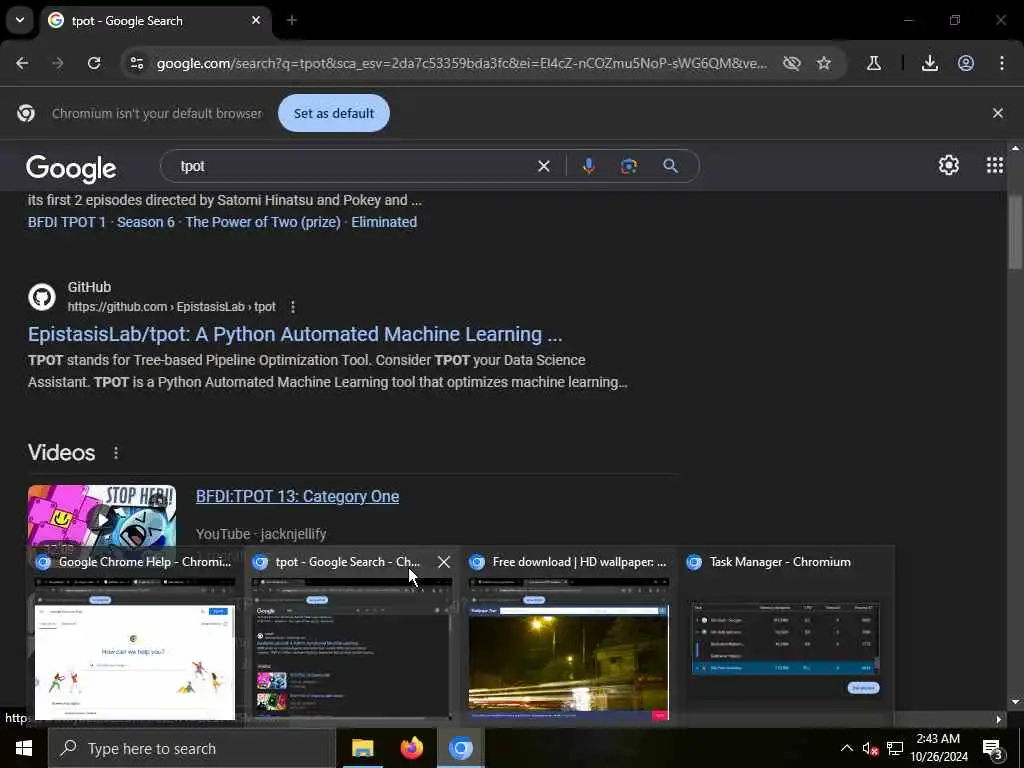1024x768 pixels.
Task: Search by image with Lens icon
Action: [x=628, y=166]
